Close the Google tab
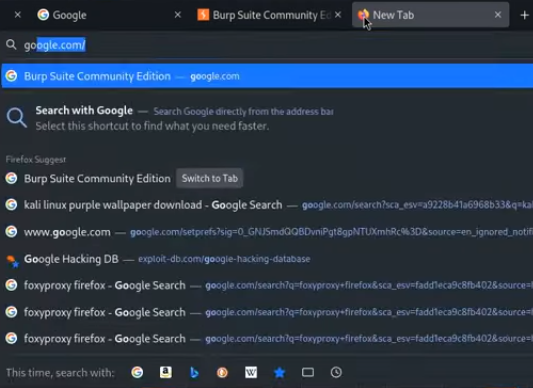This screenshot has height=388, width=533. tap(177, 15)
